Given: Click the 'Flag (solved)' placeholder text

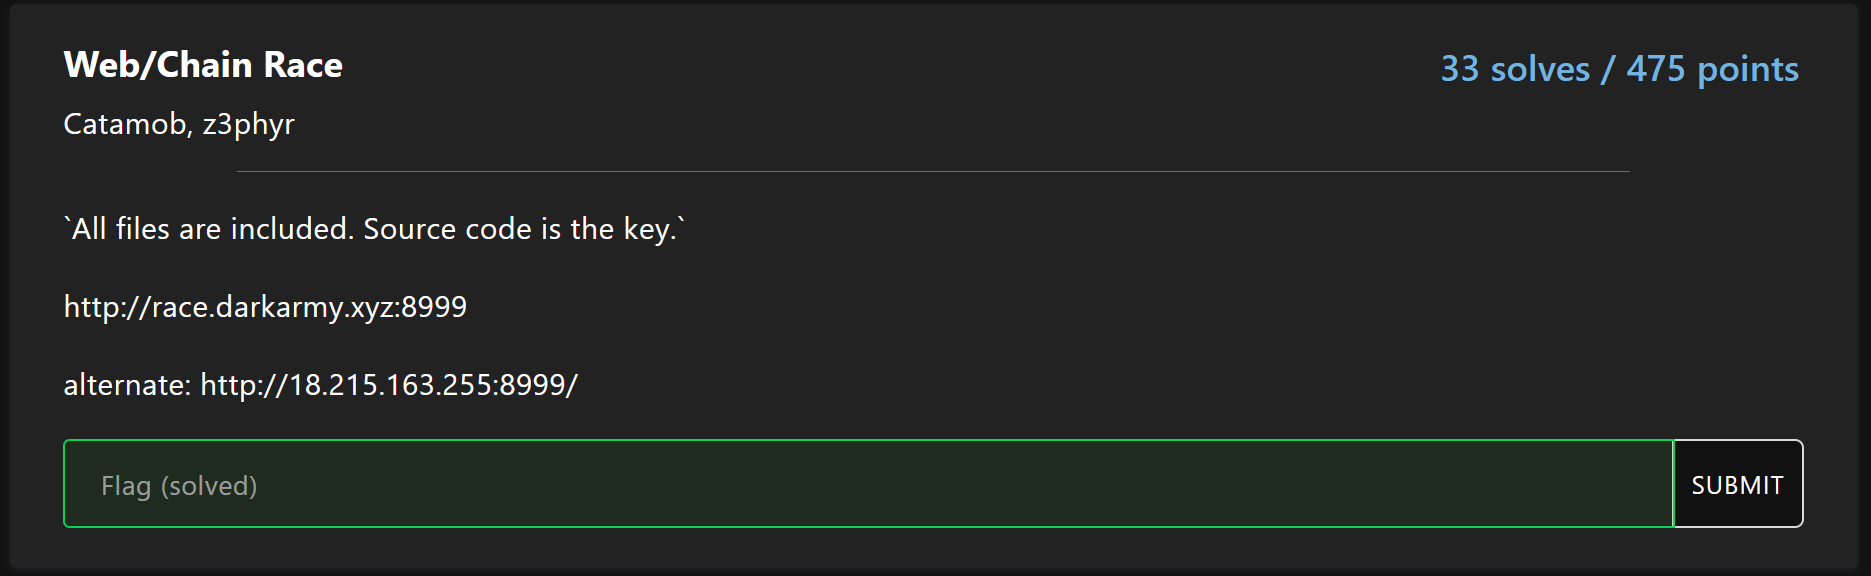Looking at the screenshot, I should pos(179,486).
